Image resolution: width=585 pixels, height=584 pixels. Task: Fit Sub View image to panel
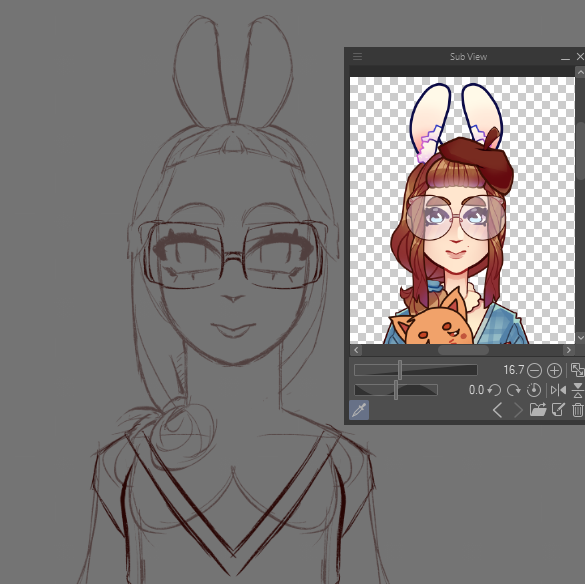pos(578,370)
